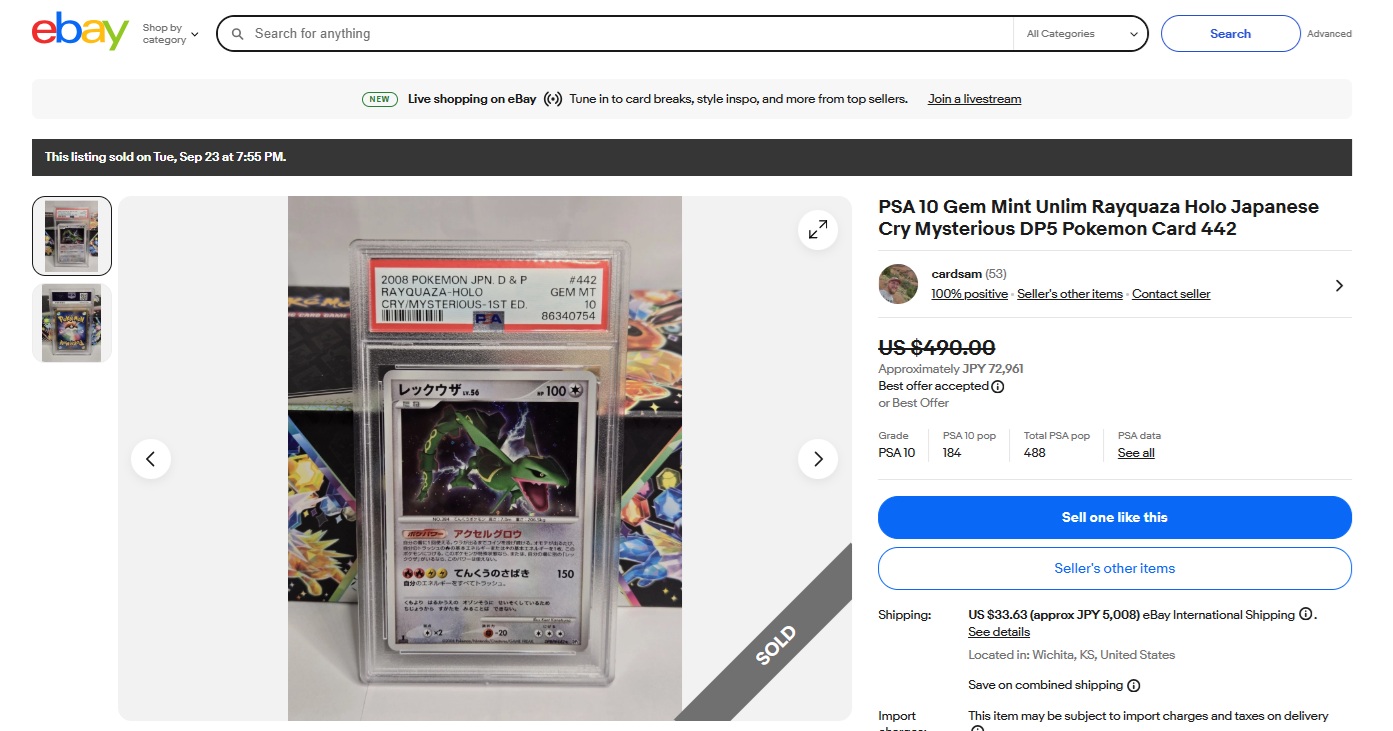The width and height of the screenshot is (1393, 731).
Task: Open Shop by category dropdown
Action: [170, 34]
